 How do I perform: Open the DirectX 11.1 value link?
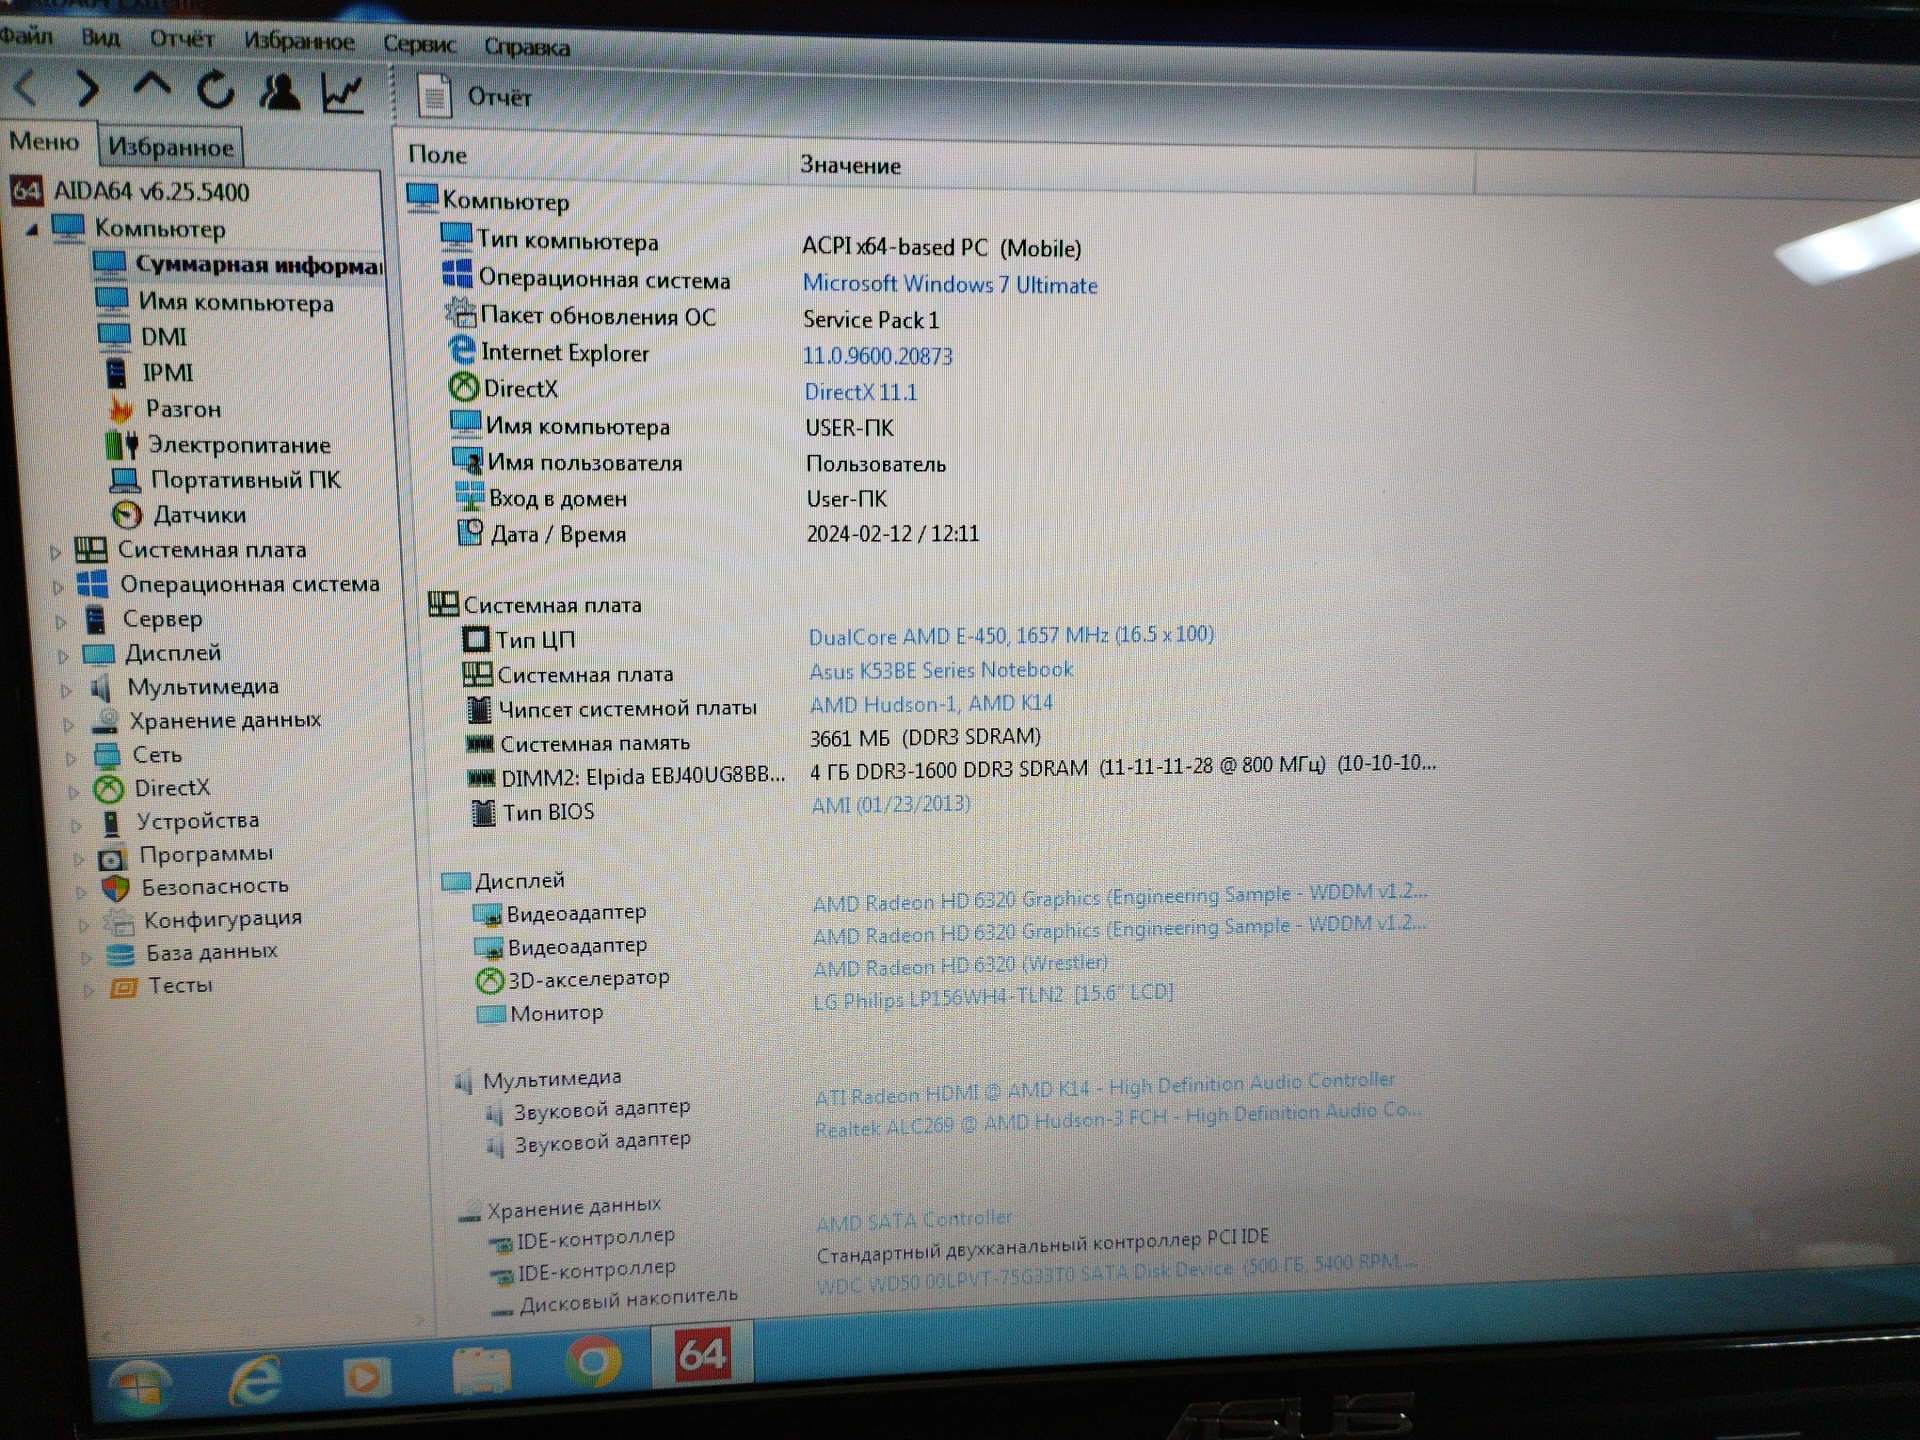pos(861,392)
